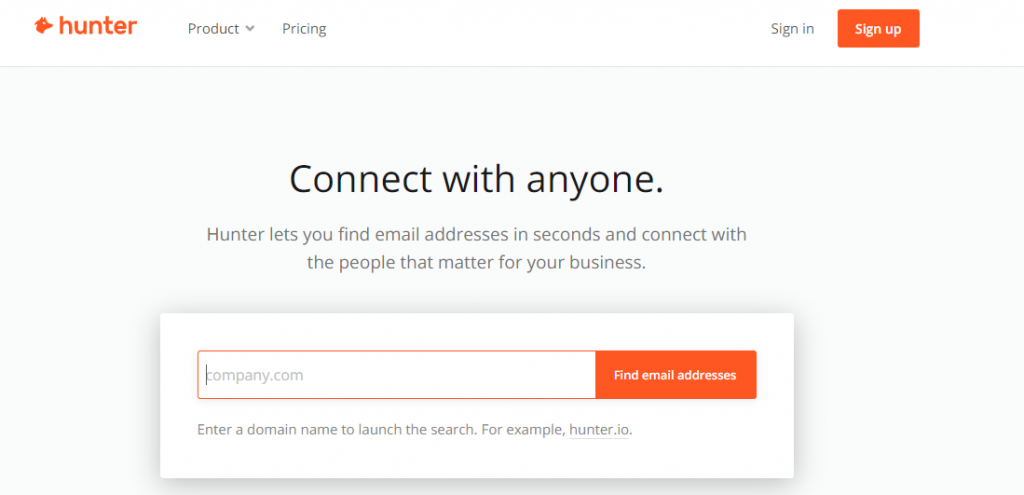The width and height of the screenshot is (1024, 495).
Task: Click the Find email addresses button
Action: 675,375
